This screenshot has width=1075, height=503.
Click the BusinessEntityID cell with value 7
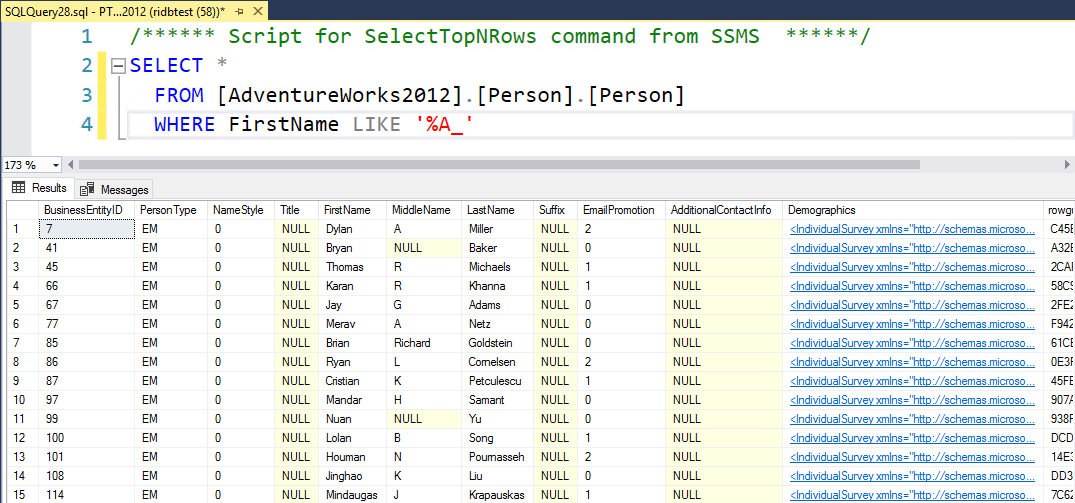[86, 229]
